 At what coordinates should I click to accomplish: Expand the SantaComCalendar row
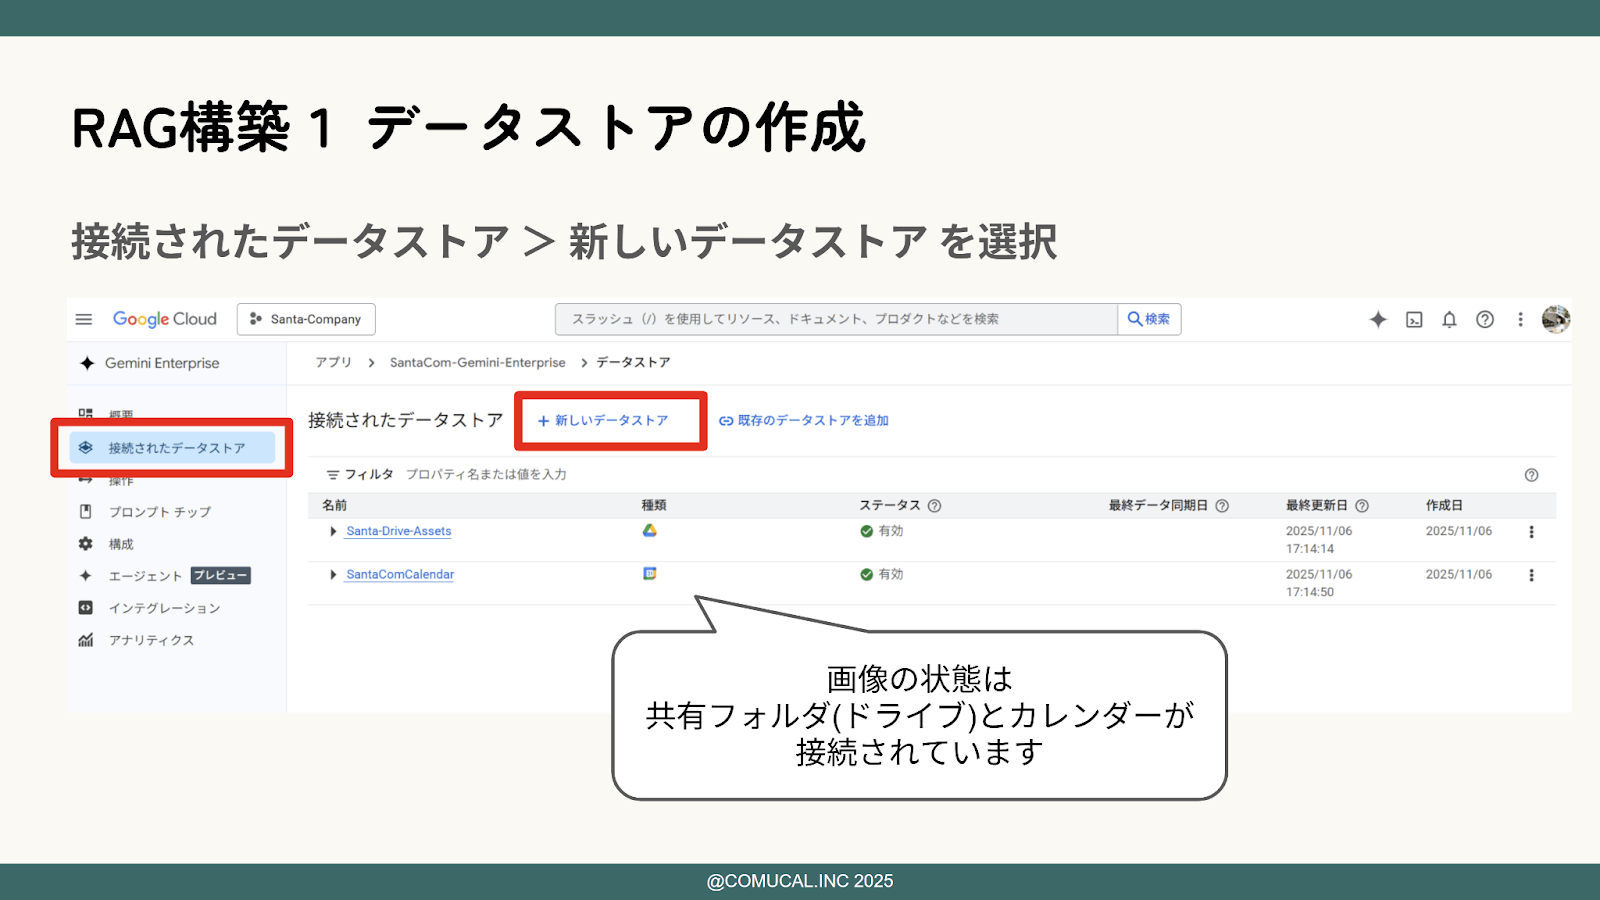pos(333,575)
